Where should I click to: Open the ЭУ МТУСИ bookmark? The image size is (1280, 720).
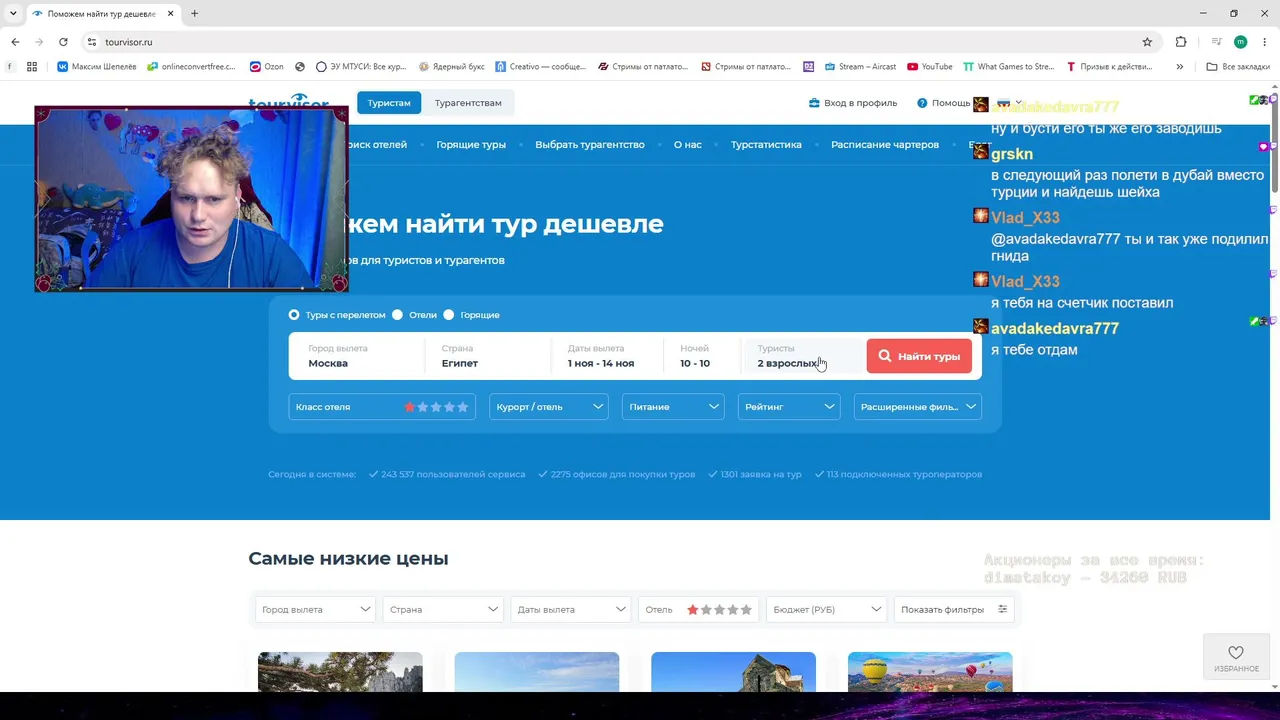click(361, 67)
